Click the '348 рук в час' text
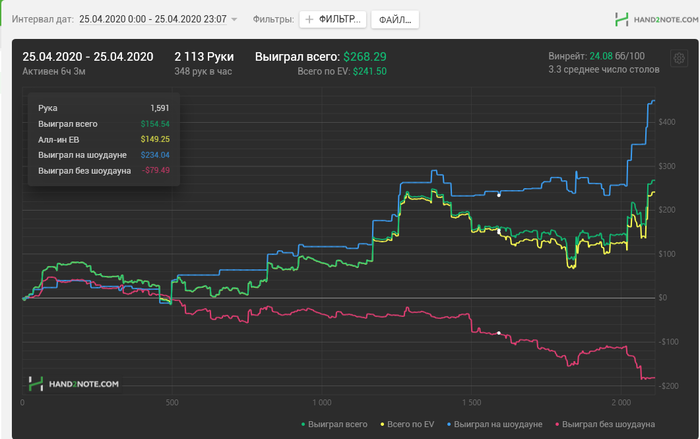This screenshot has height=439, width=700. pos(203,71)
